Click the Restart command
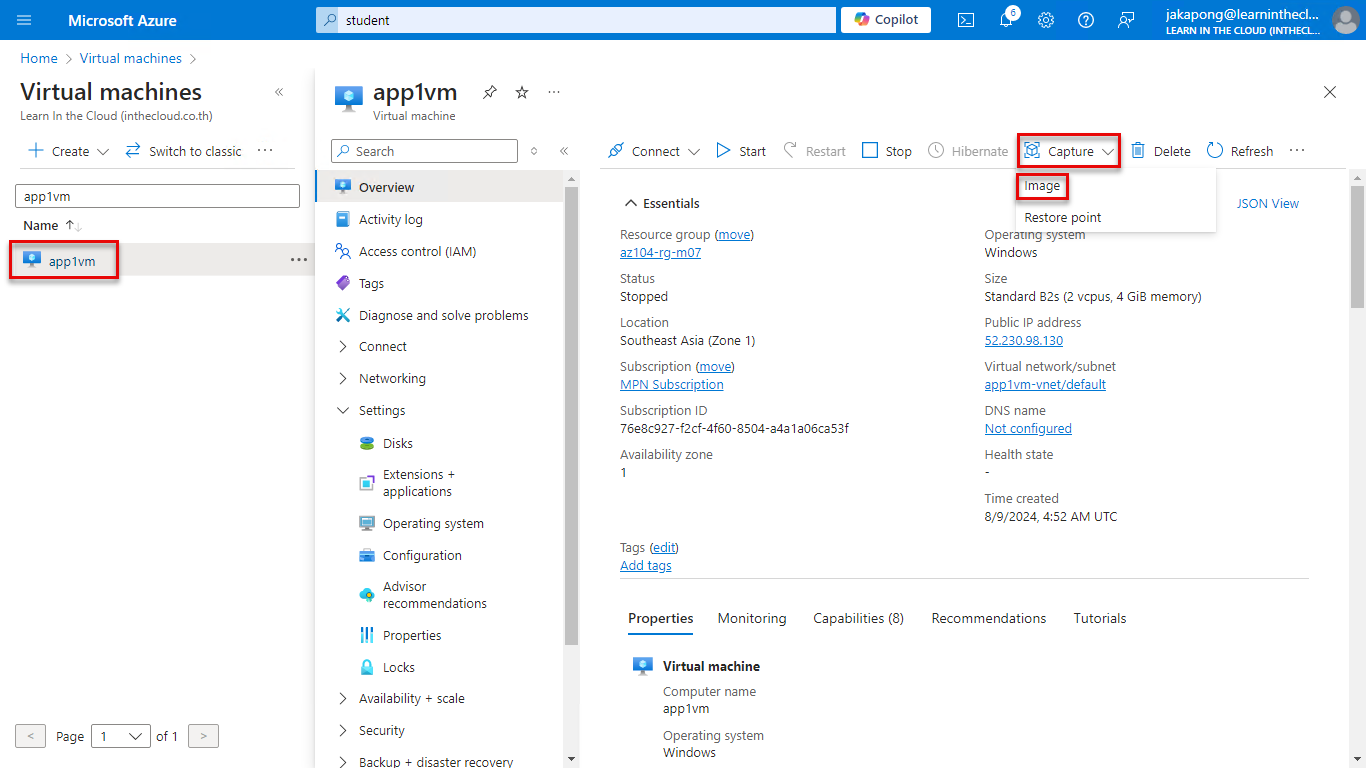The height and width of the screenshot is (768, 1366). [815, 151]
